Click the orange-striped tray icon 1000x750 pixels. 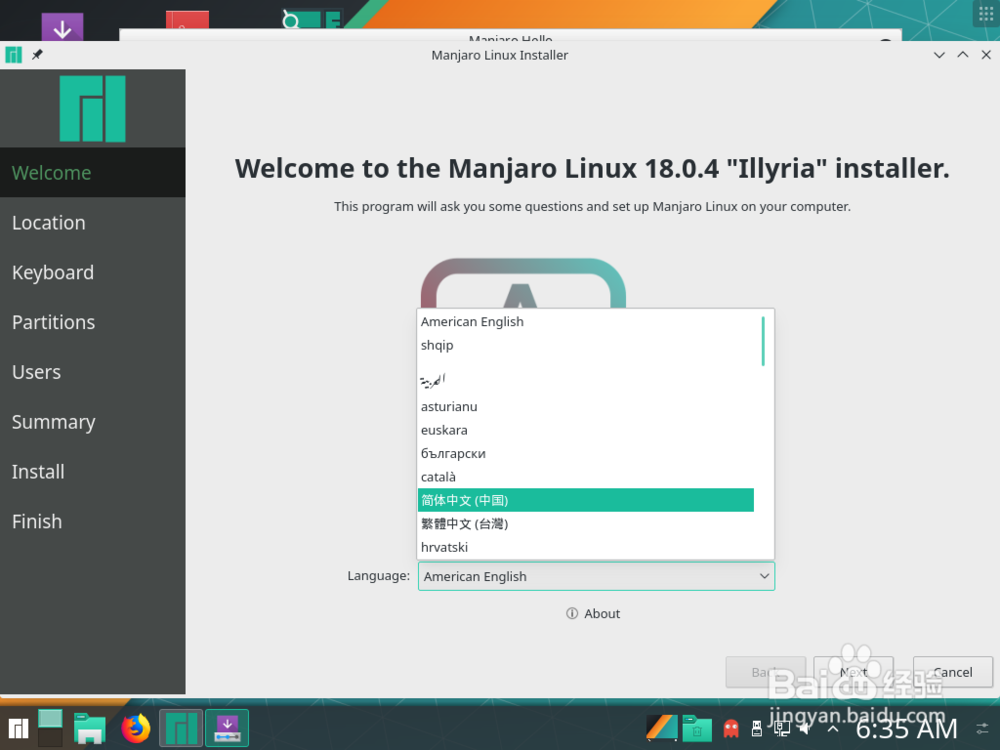(661, 728)
